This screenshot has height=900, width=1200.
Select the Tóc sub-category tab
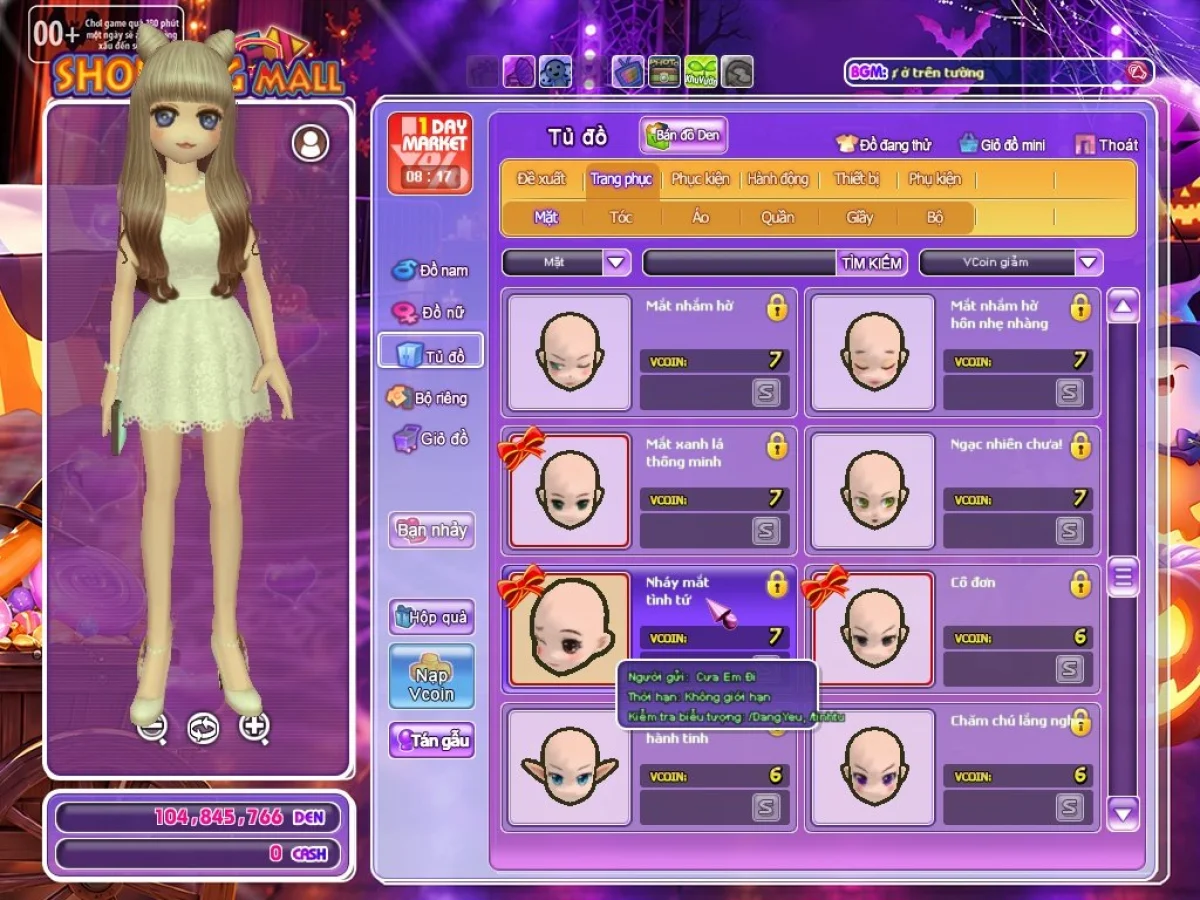[621, 217]
